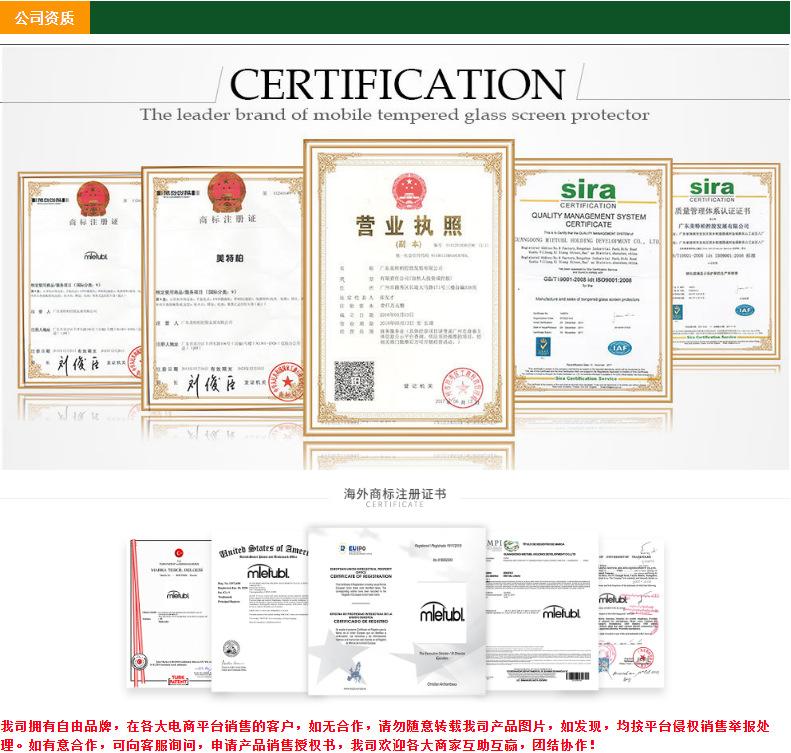Image resolution: width=791 pixels, height=753 pixels.
Task: Click the dark green header bar
Action: click(x=439, y=18)
